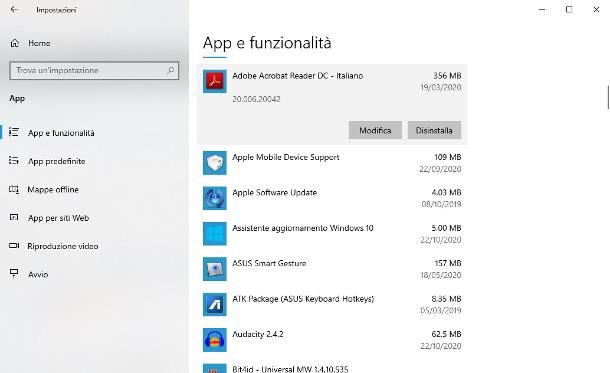Click the date 18/05/2020

tap(441, 275)
